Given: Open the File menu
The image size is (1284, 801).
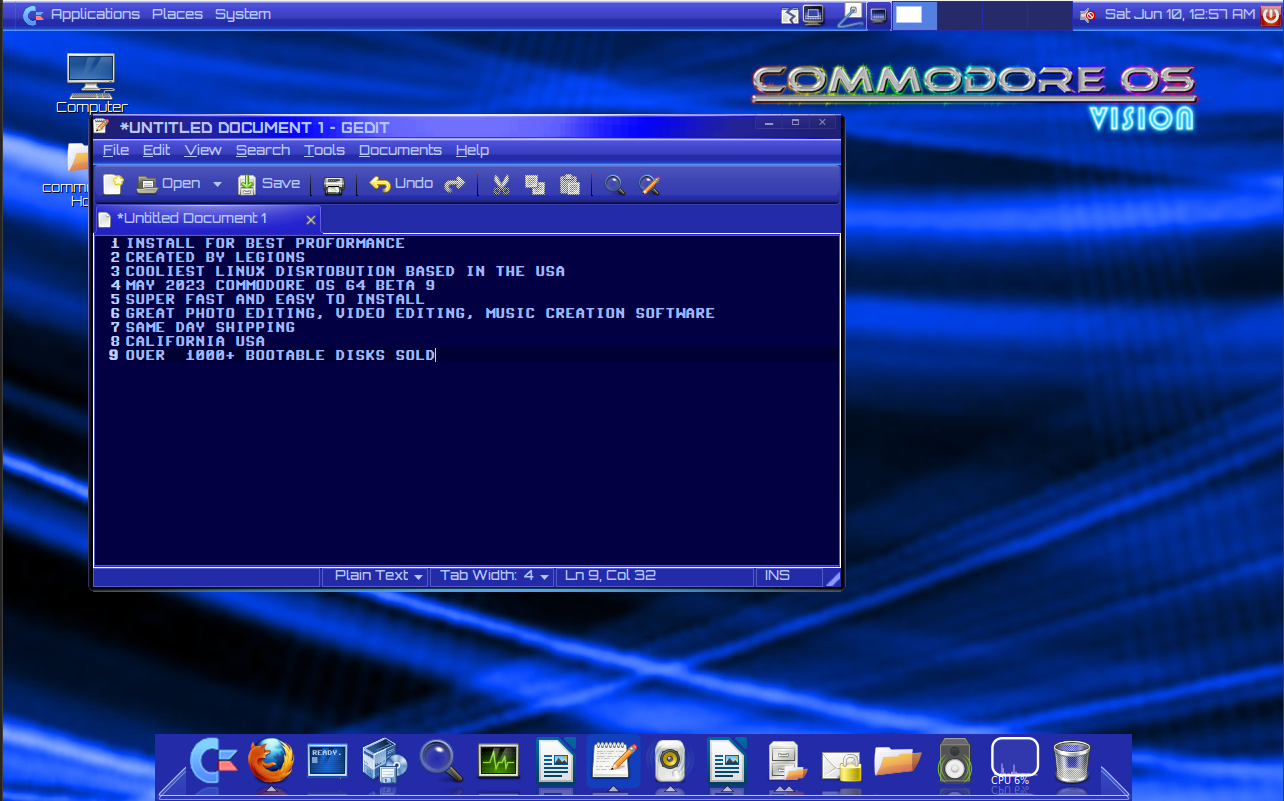Looking at the screenshot, I should pos(116,150).
